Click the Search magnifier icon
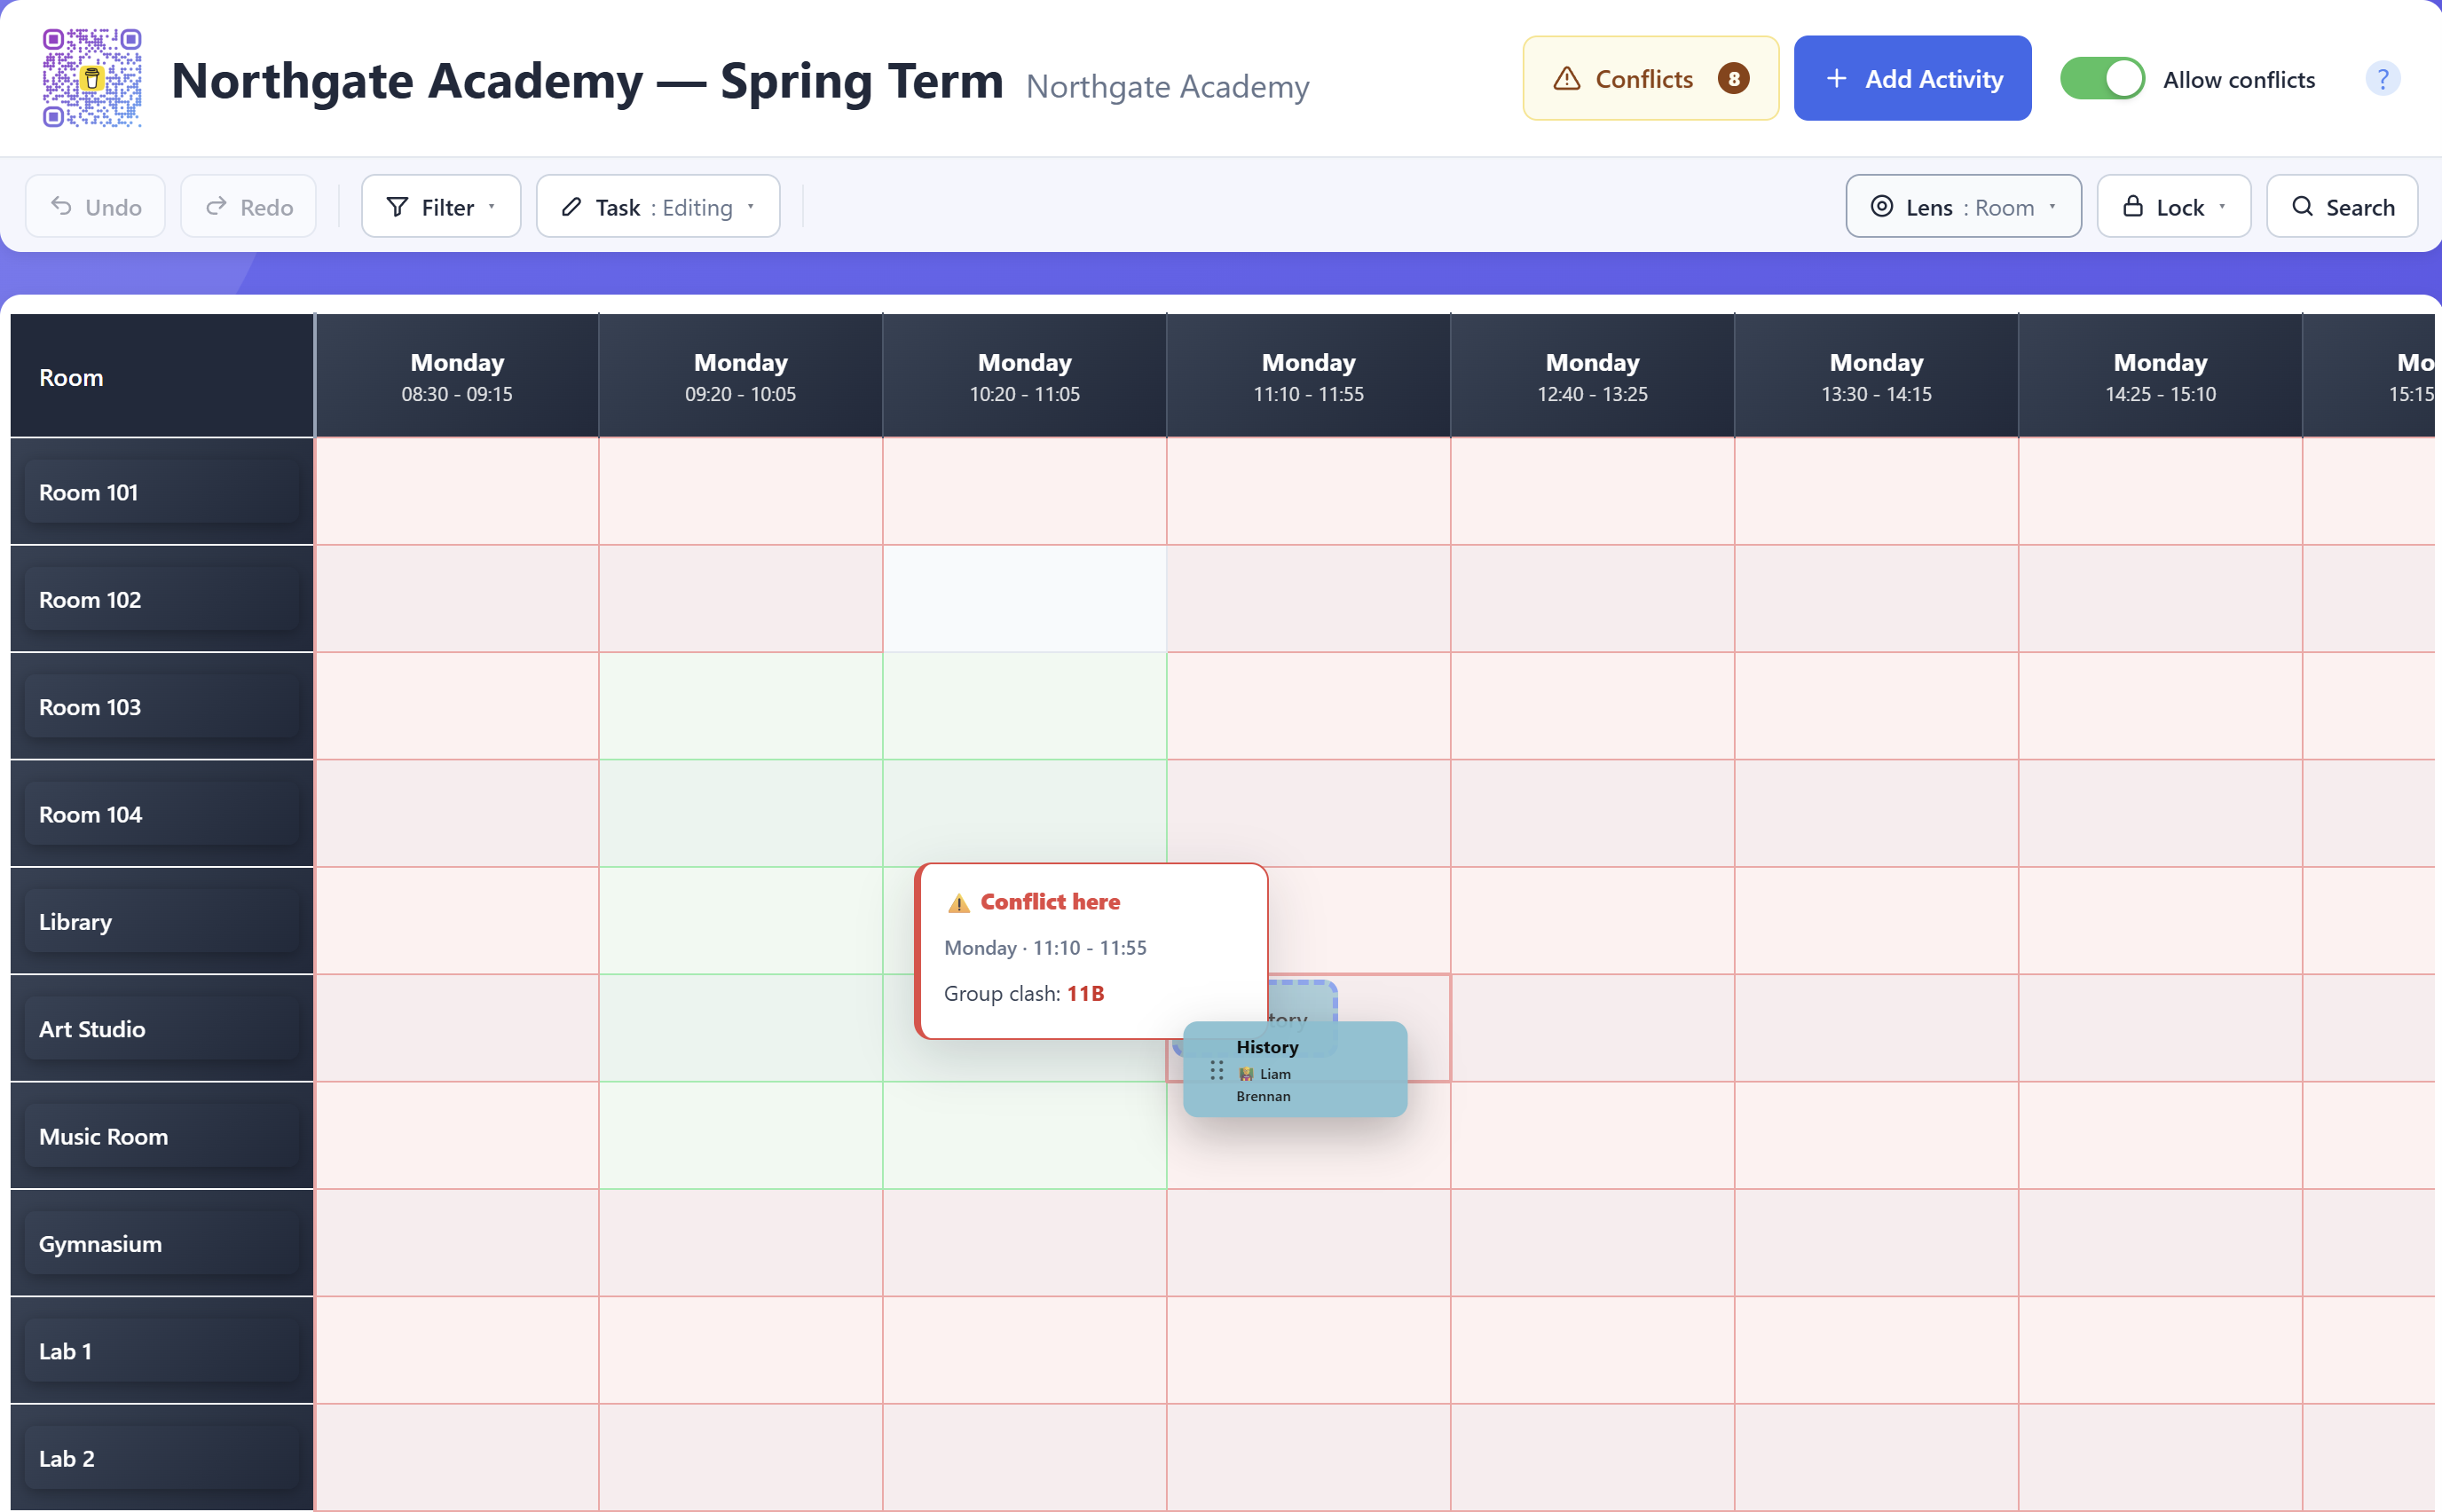Viewport: 2442px width, 1512px height. (2302, 206)
